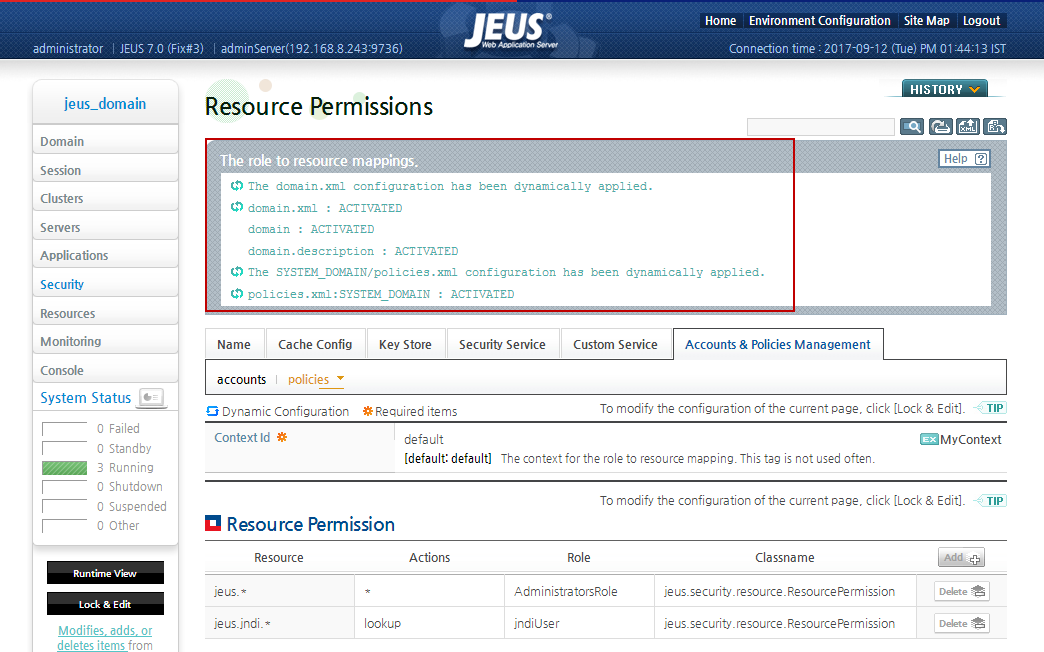Open the policies submenu dropdown
This screenshot has height=652, width=1044.
pos(316,379)
